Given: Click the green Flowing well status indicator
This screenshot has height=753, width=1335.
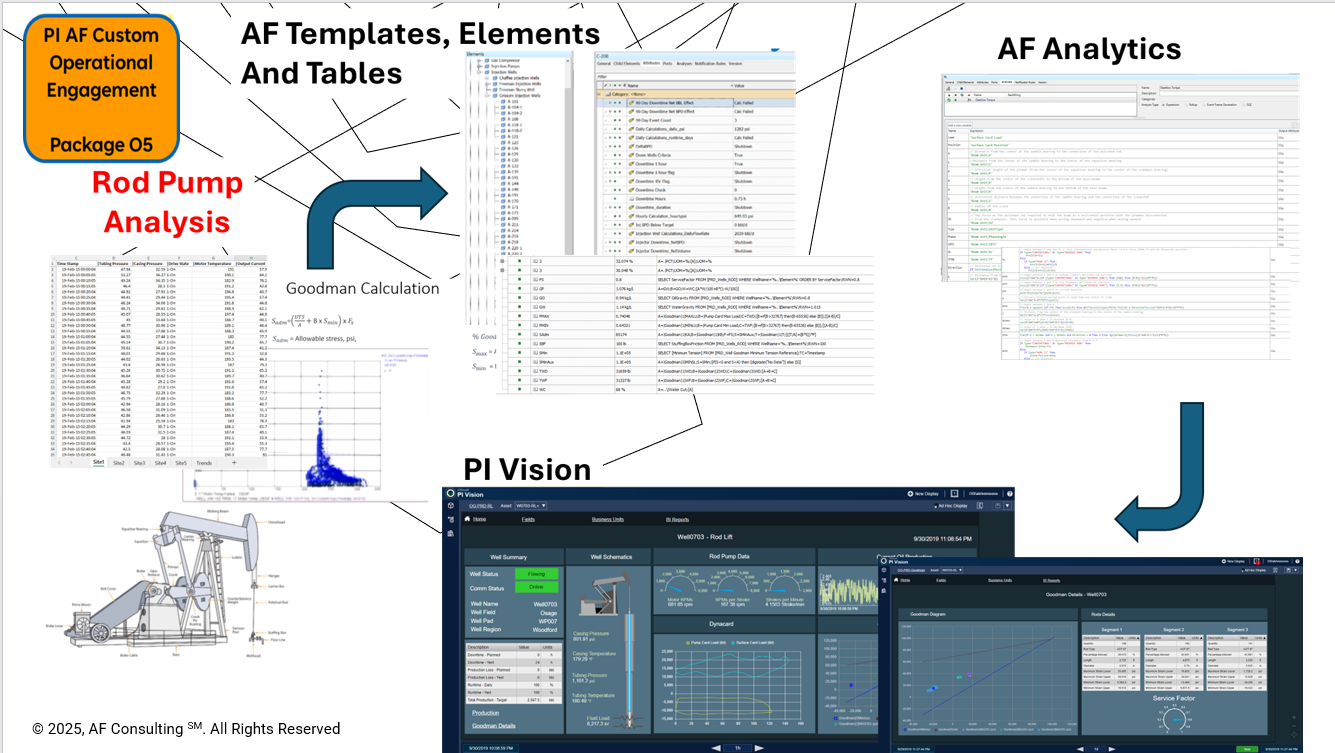Looking at the screenshot, I should (x=536, y=574).
